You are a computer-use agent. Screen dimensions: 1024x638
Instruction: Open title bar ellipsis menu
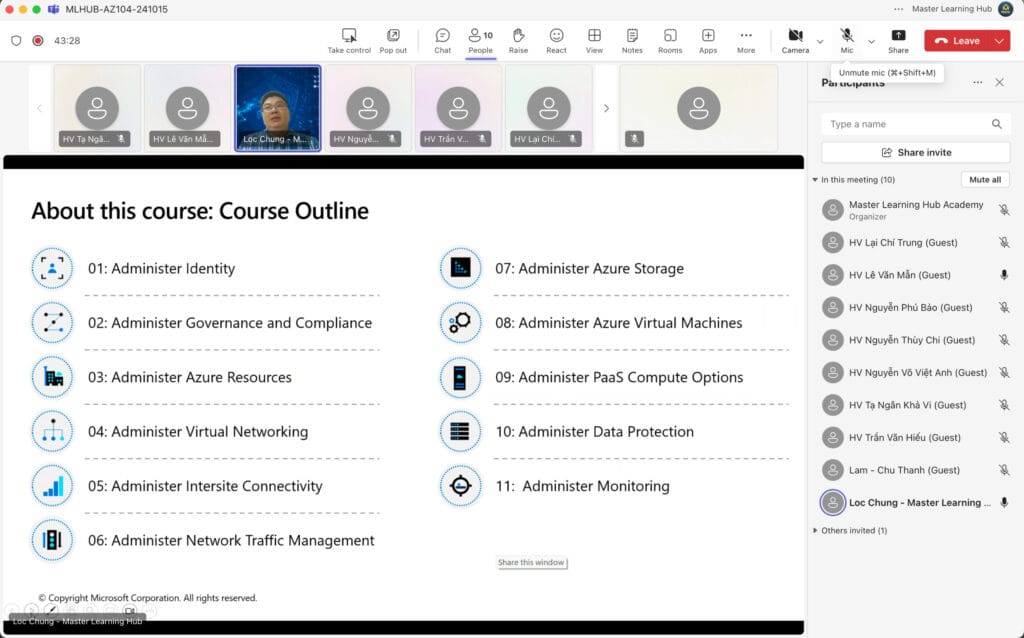click(899, 9)
